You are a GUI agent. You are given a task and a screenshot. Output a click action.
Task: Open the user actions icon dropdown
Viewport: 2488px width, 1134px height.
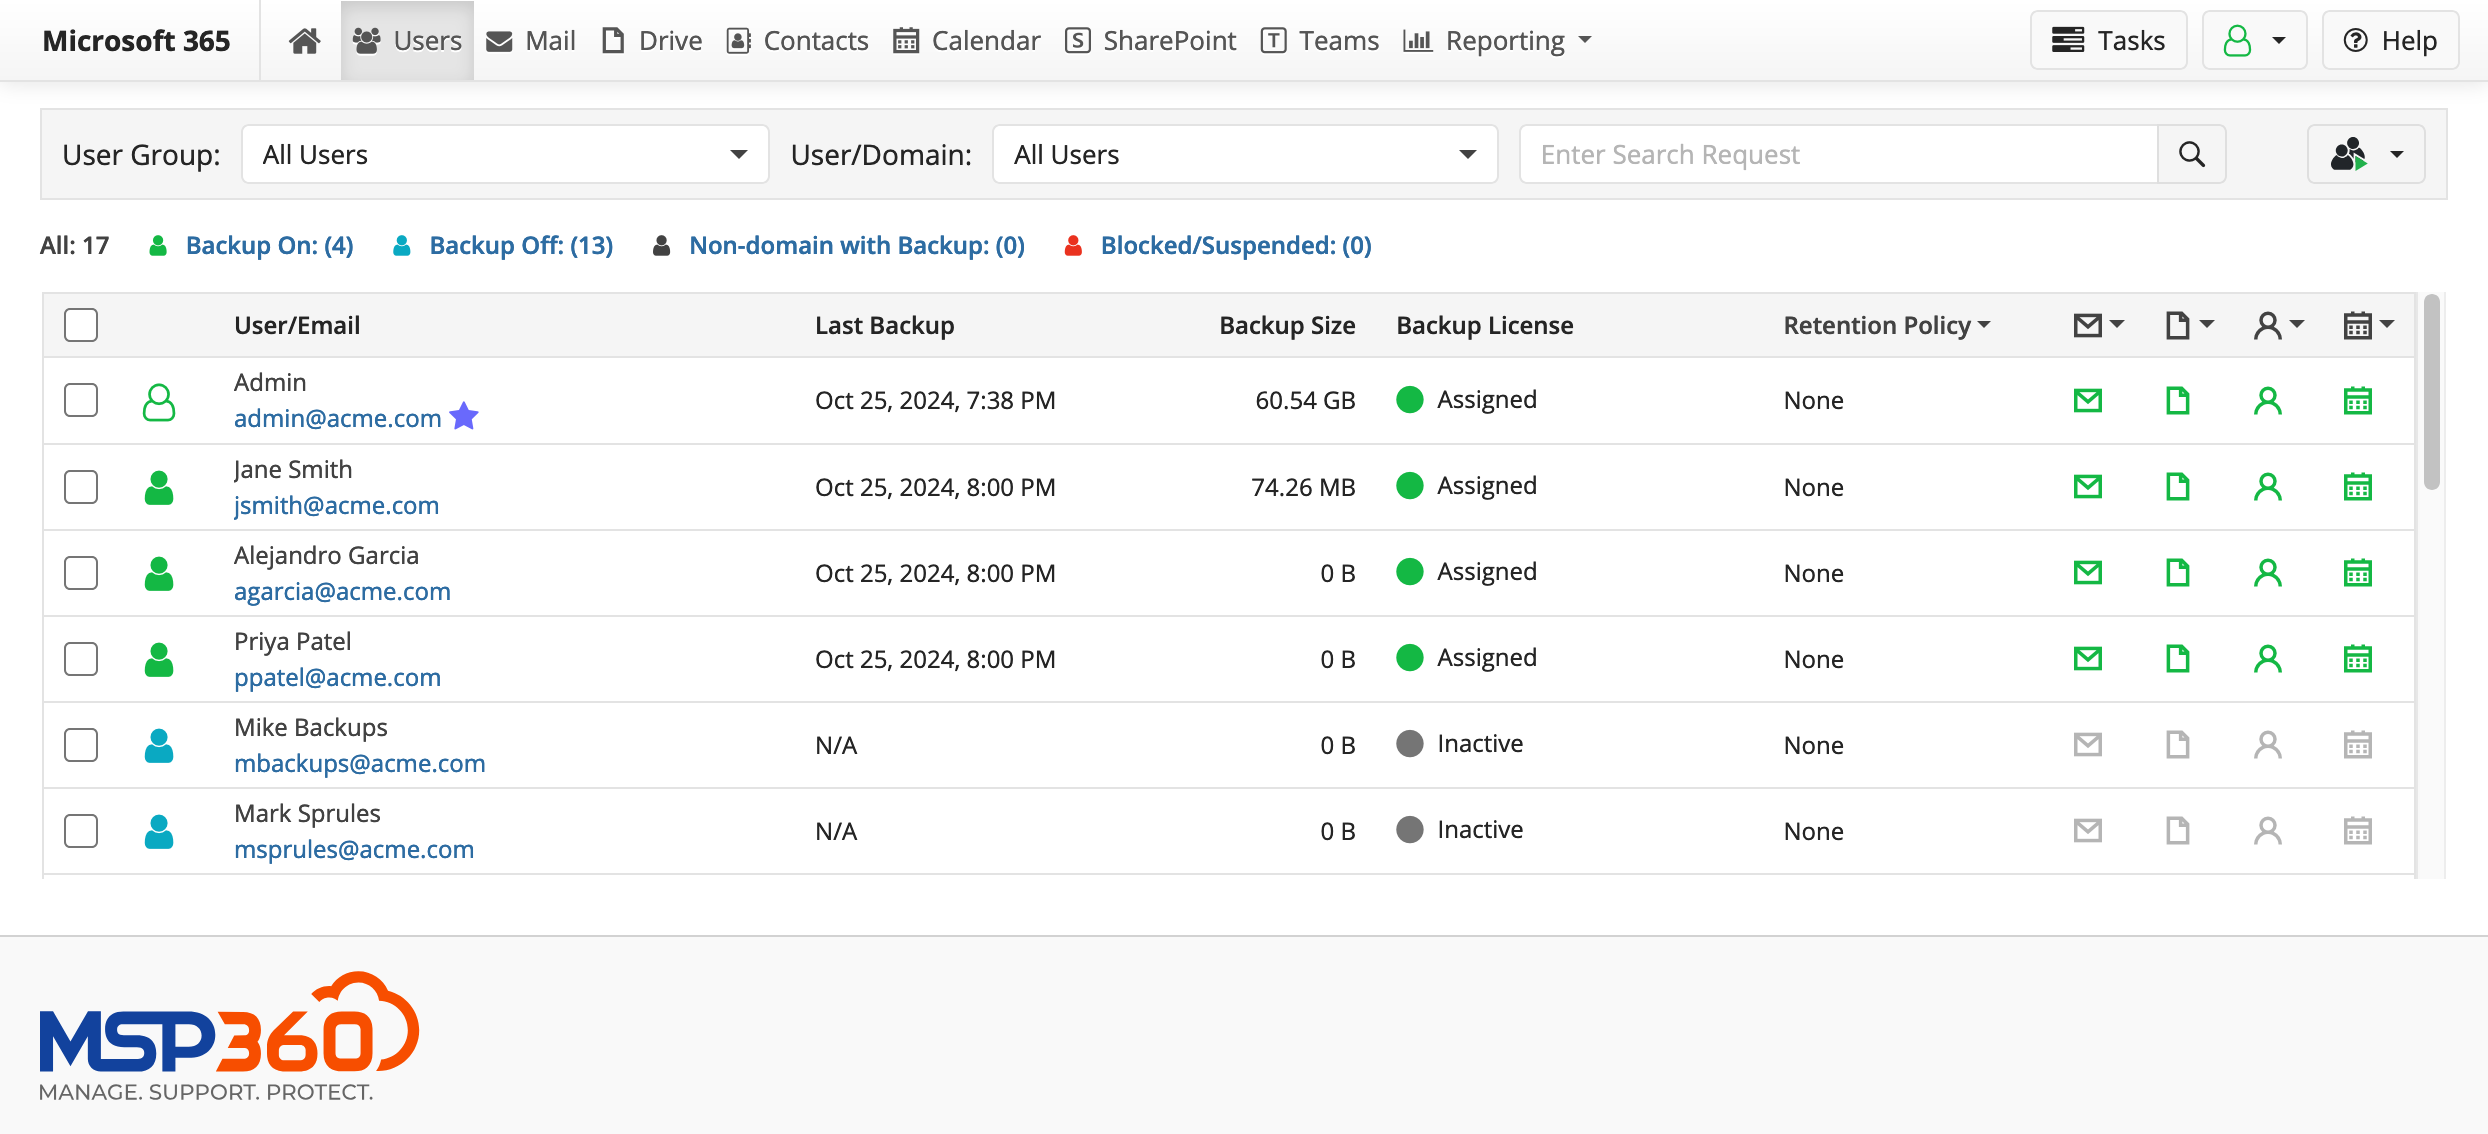click(x=2366, y=154)
